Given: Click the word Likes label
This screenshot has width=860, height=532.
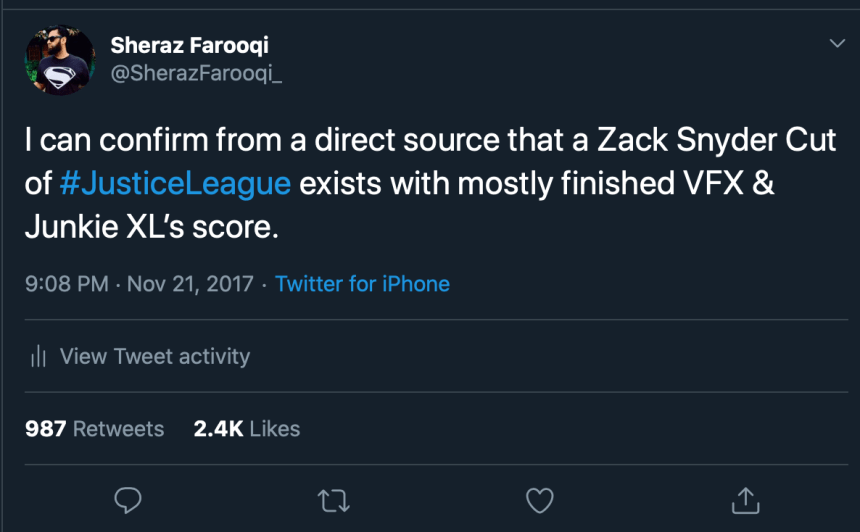Looking at the screenshot, I should click(x=275, y=429).
